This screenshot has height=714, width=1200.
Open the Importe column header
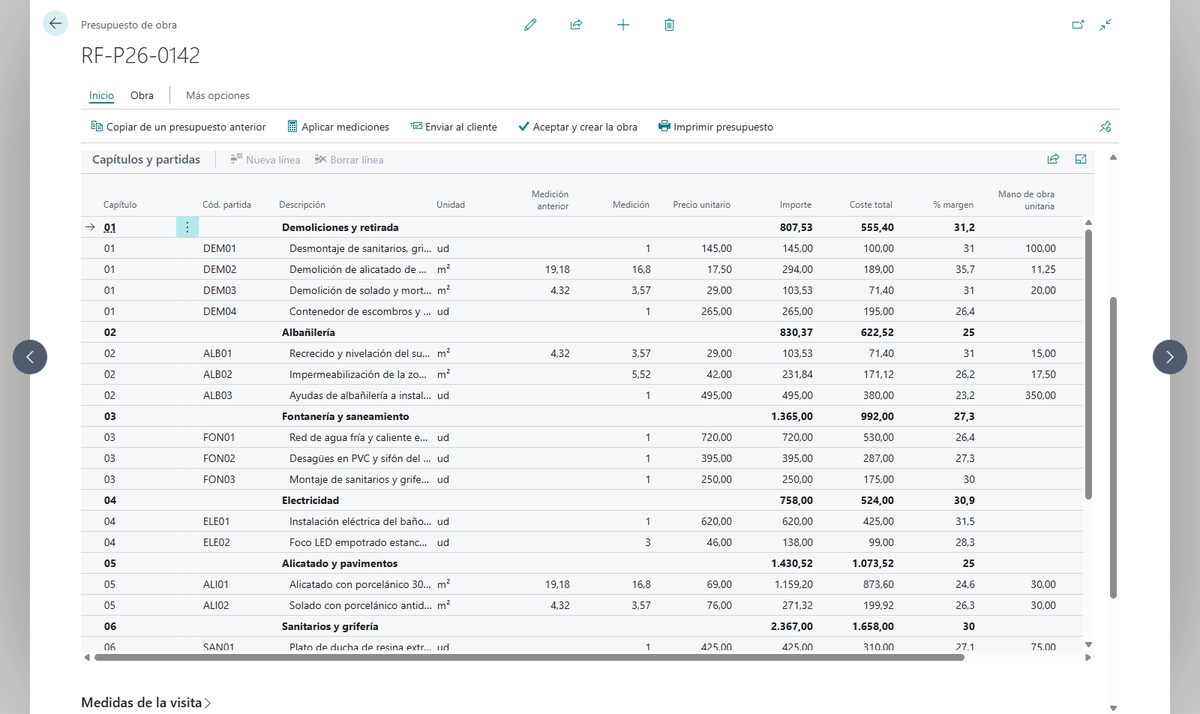(796, 205)
